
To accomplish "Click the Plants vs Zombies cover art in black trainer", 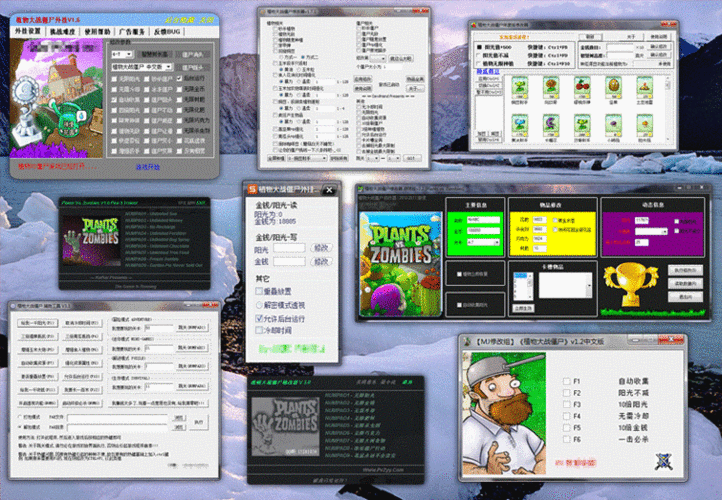I will tap(400, 264).
